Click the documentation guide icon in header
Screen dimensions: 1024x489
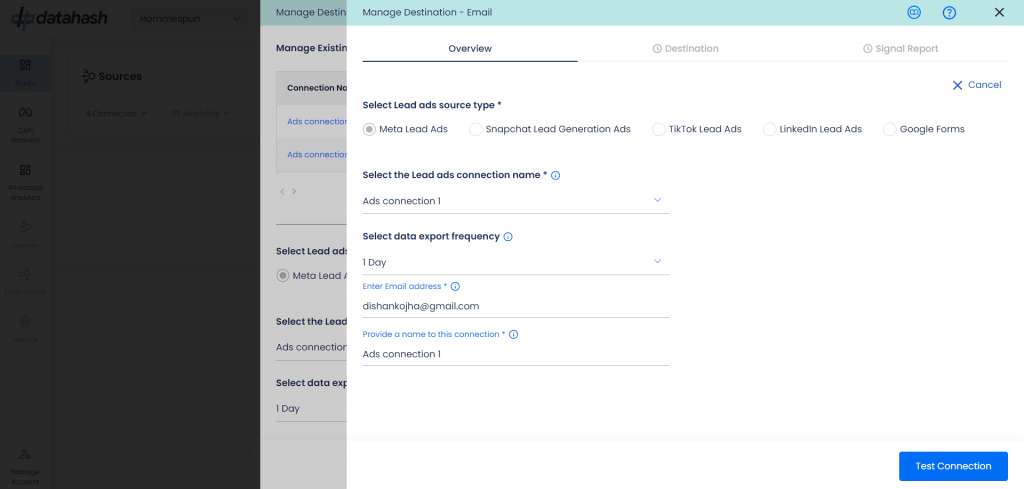click(913, 13)
